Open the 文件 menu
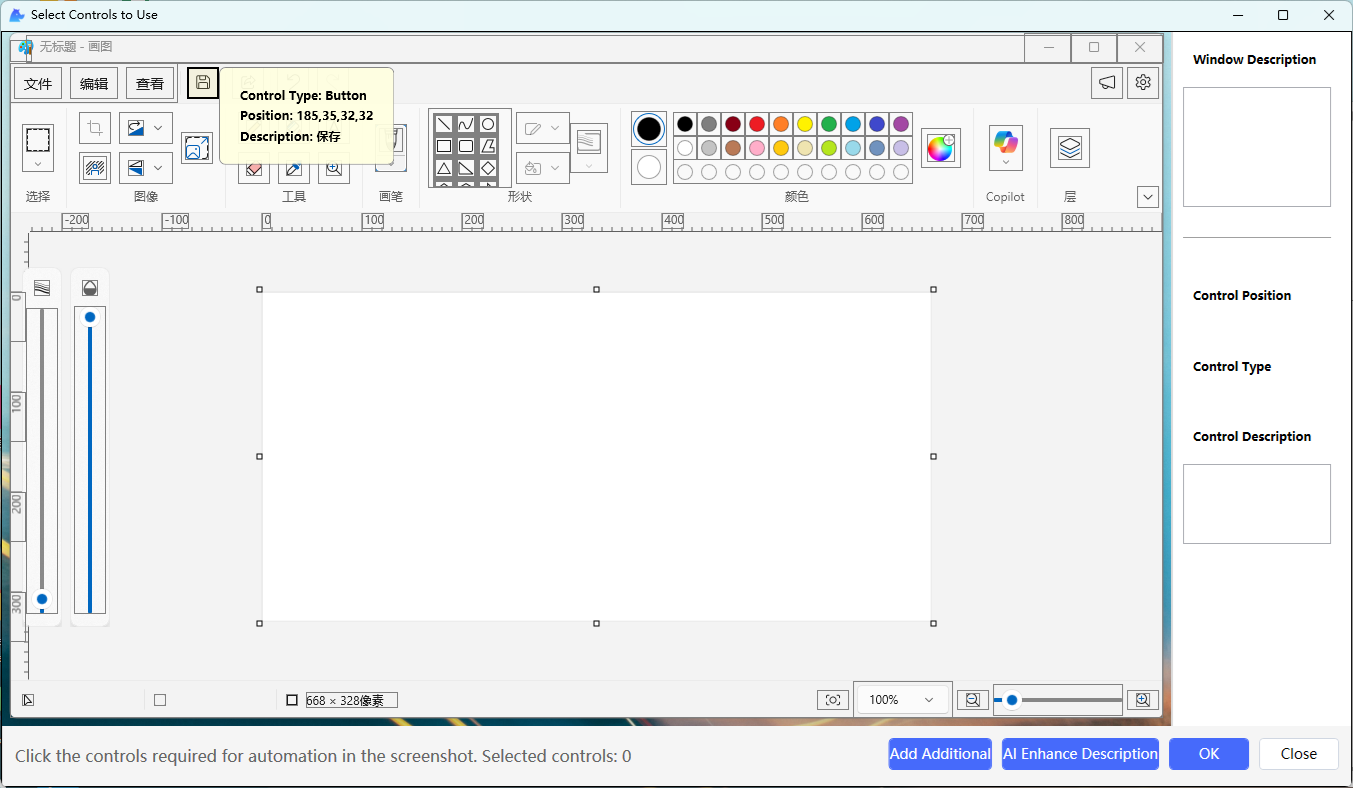Screen dimensions: 1353x788 [x=38, y=84]
